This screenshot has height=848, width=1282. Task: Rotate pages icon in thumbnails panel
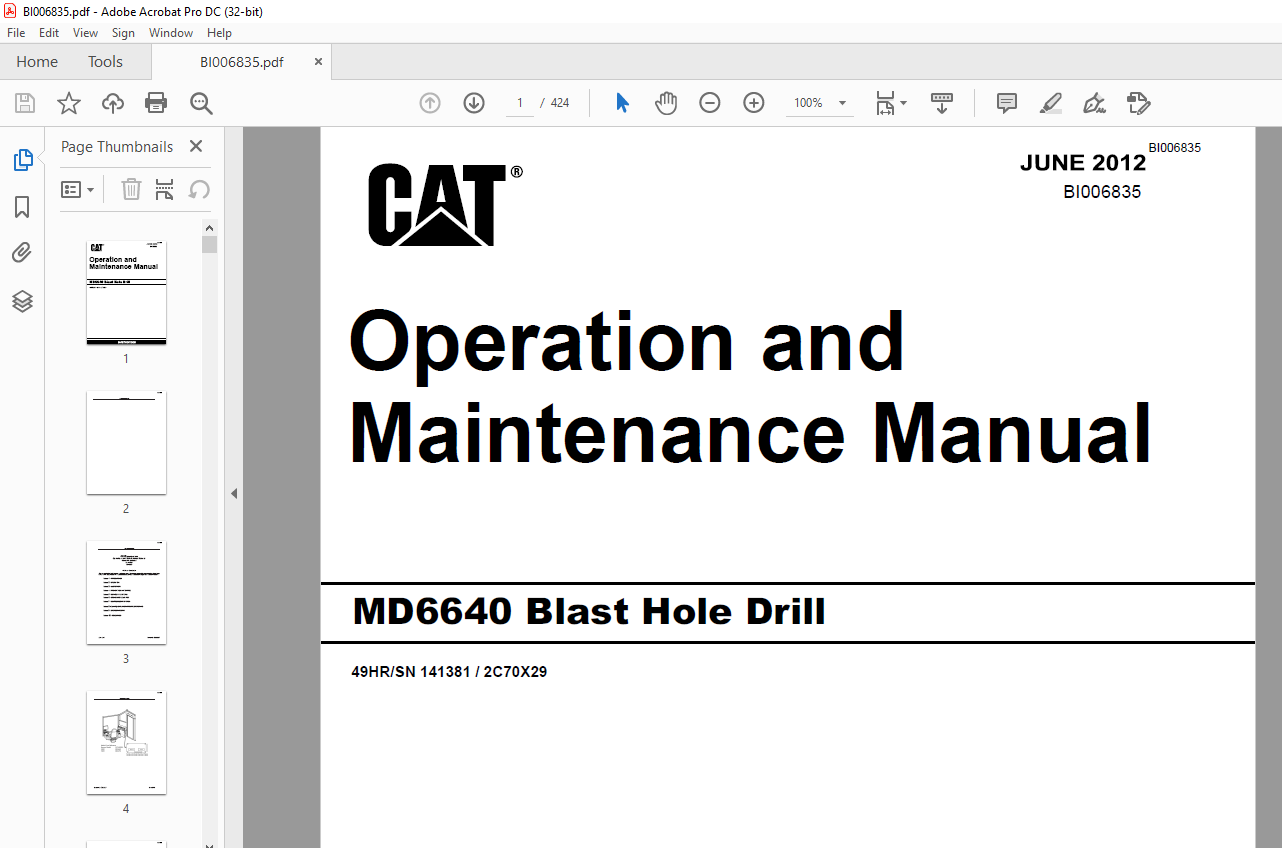[x=199, y=189]
